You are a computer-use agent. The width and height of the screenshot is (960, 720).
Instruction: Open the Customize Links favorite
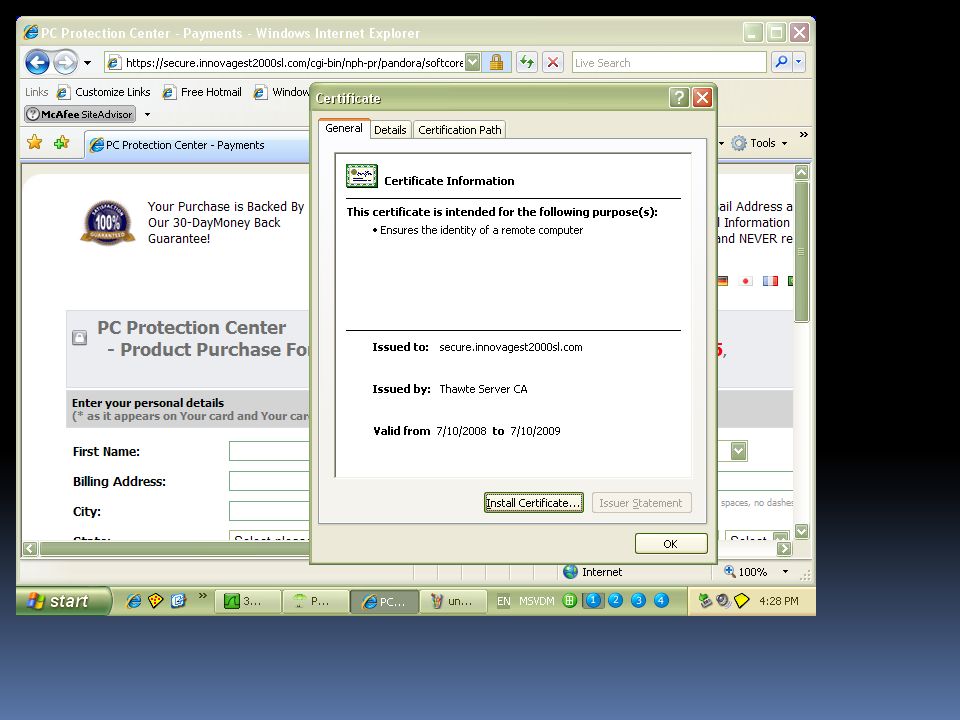click(x=103, y=92)
